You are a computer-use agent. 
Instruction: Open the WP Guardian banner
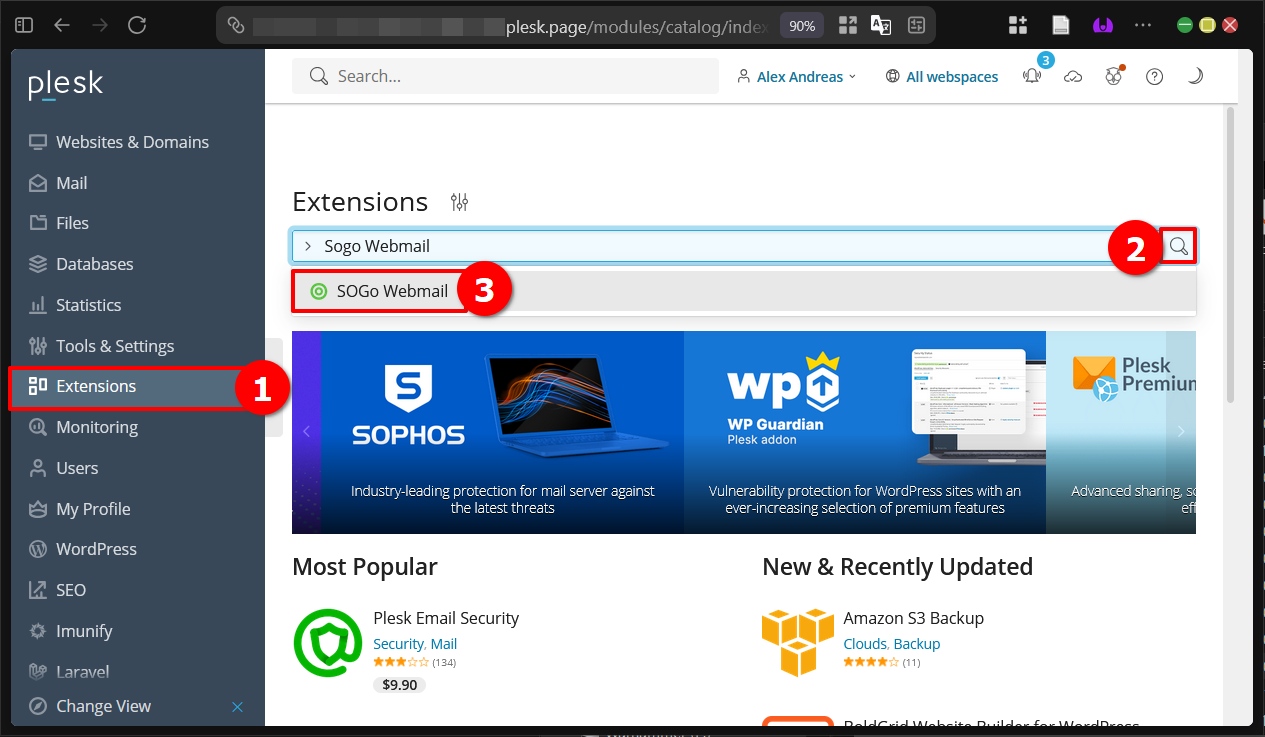click(x=865, y=432)
